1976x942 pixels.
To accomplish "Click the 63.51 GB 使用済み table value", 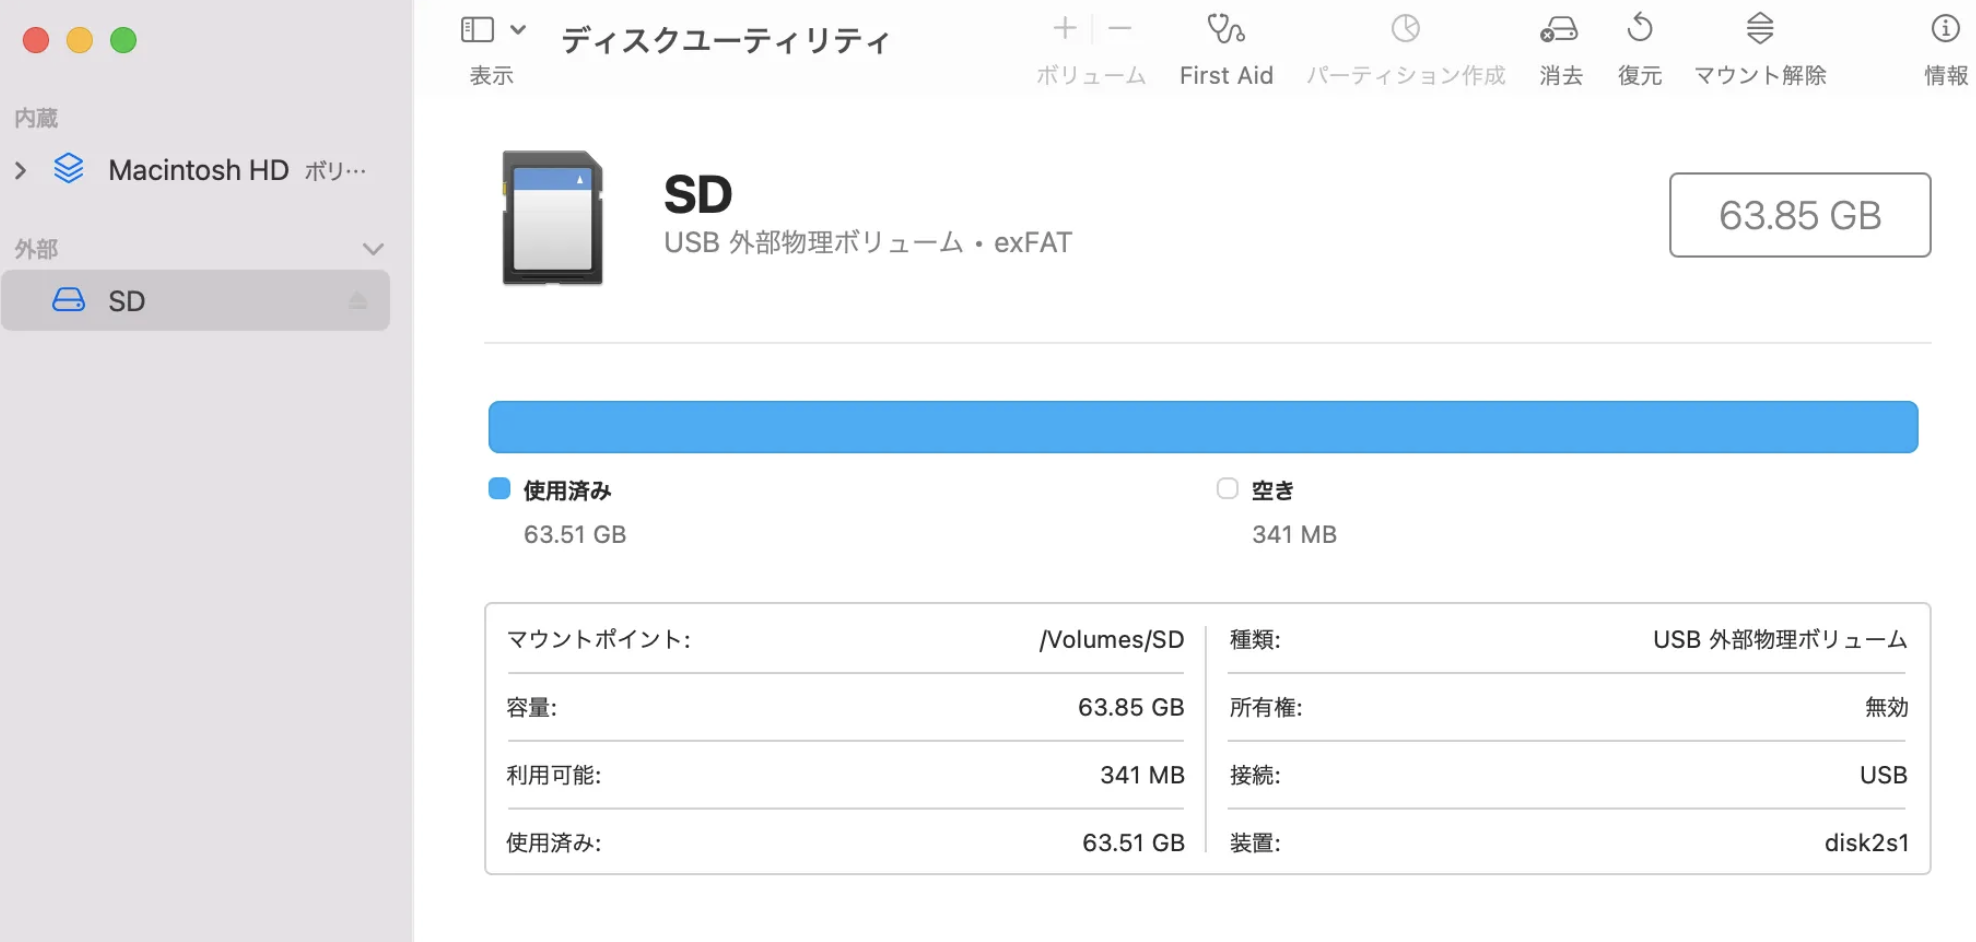I will click(1133, 843).
